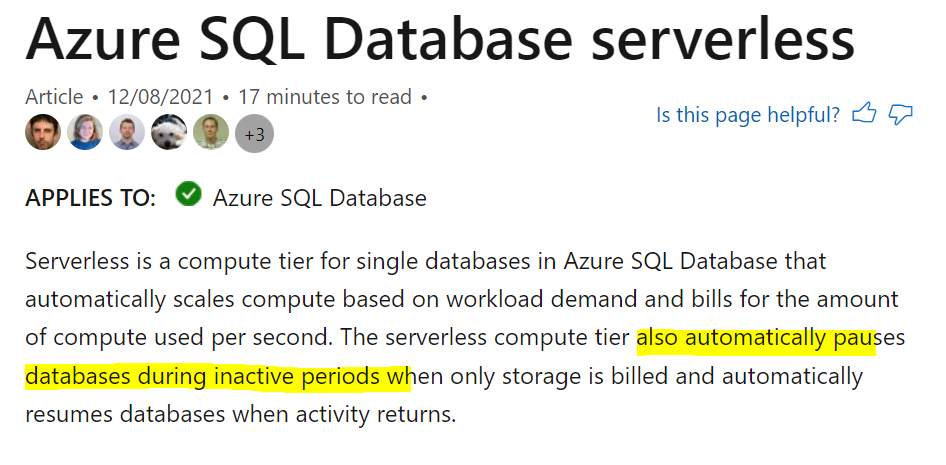Screen dimensions: 946x465
Task: Click the '17 minutes to read' text
Action: click(x=325, y=96)
